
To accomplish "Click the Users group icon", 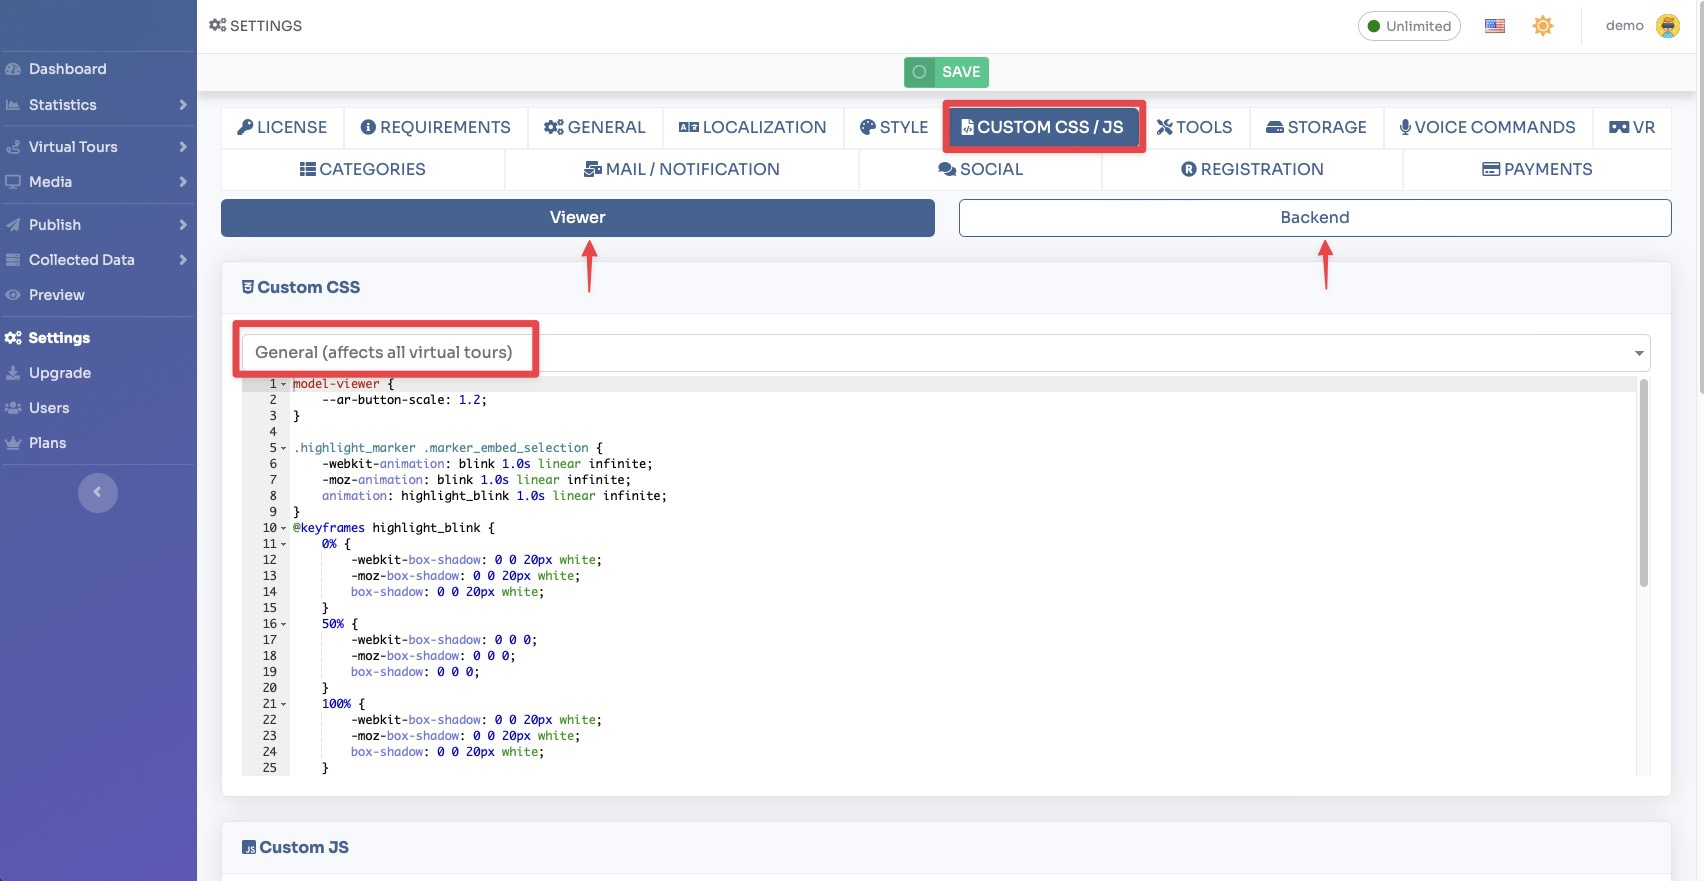I will tap(13, 408).
